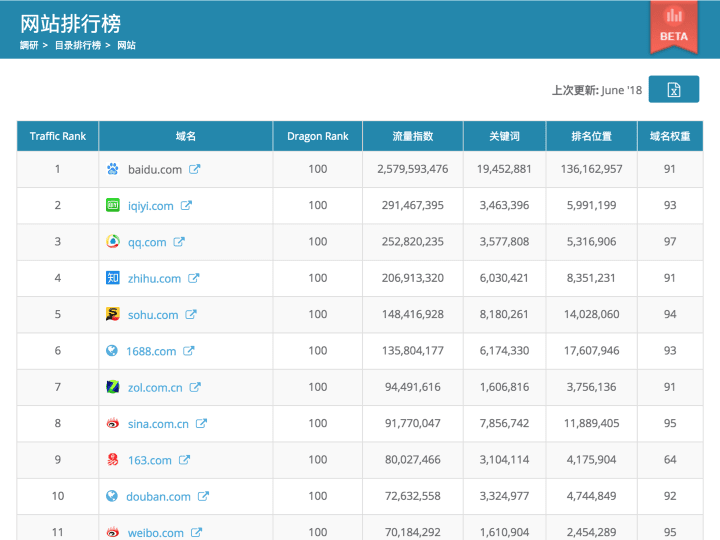Image resolution: width=720 pixels, height=540 pixels.
Task: Select traffic value 2,579,593,476
Action: (413, 169)
